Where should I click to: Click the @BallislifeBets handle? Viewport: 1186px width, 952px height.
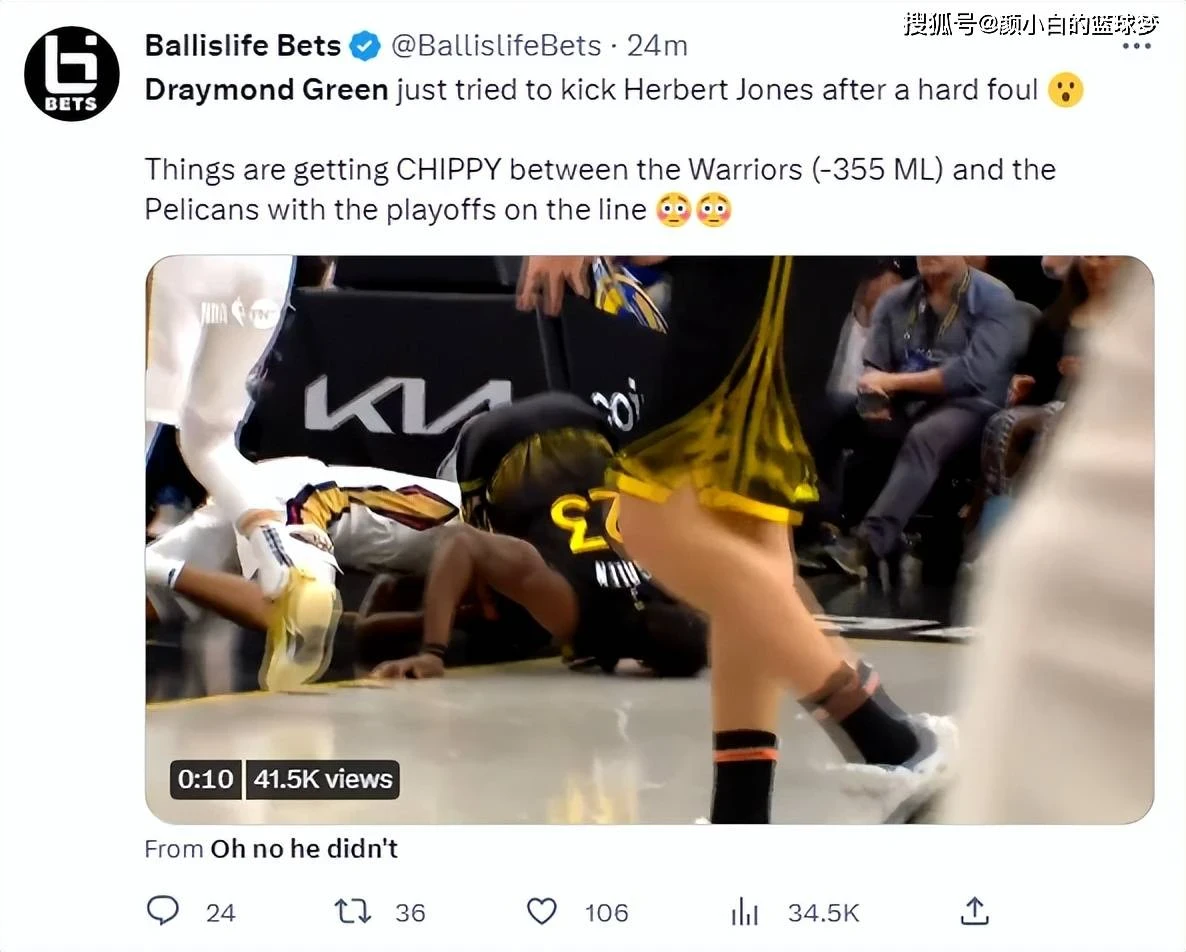tap(496, 46)
